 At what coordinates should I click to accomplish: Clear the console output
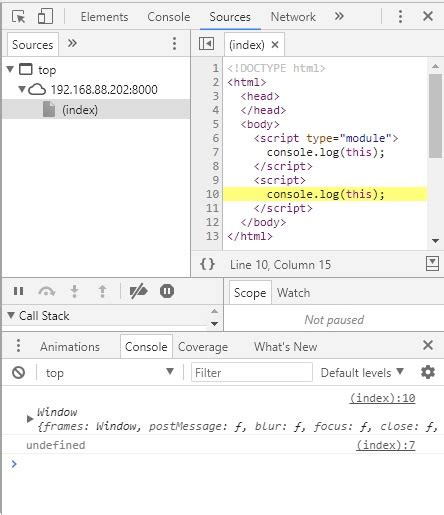coord(18,372)
